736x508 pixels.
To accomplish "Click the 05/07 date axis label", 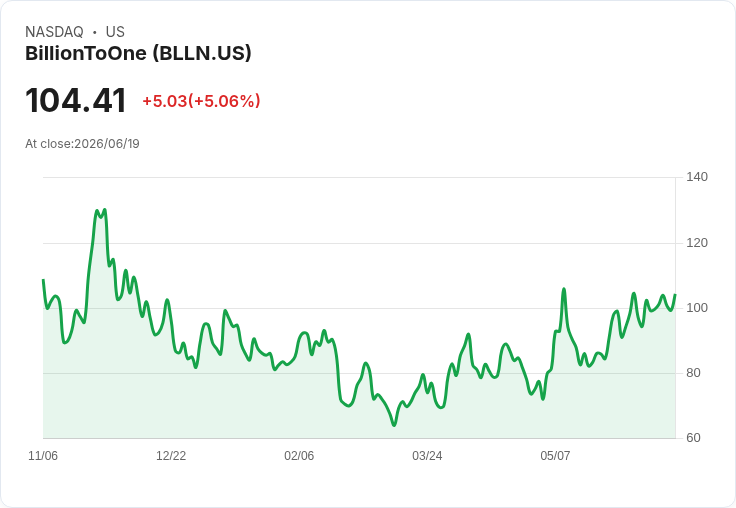I will [555, 455].
